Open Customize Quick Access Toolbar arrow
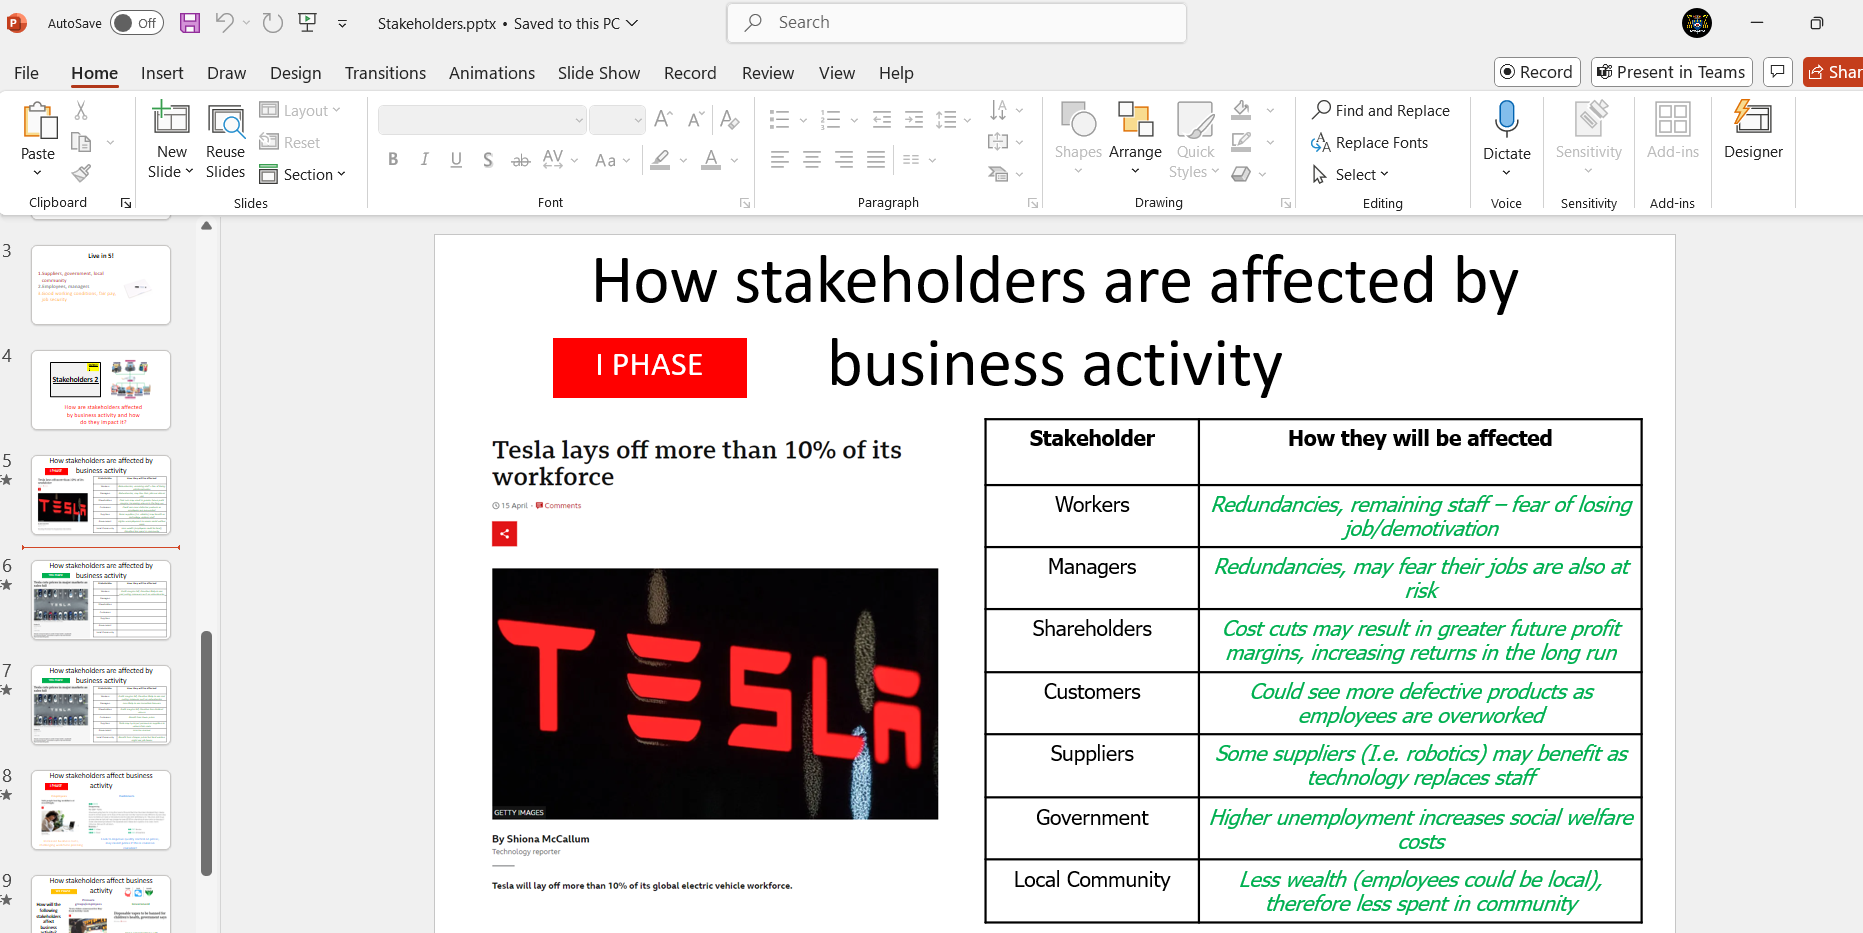1863x933 pixels. tap(342, 24)
